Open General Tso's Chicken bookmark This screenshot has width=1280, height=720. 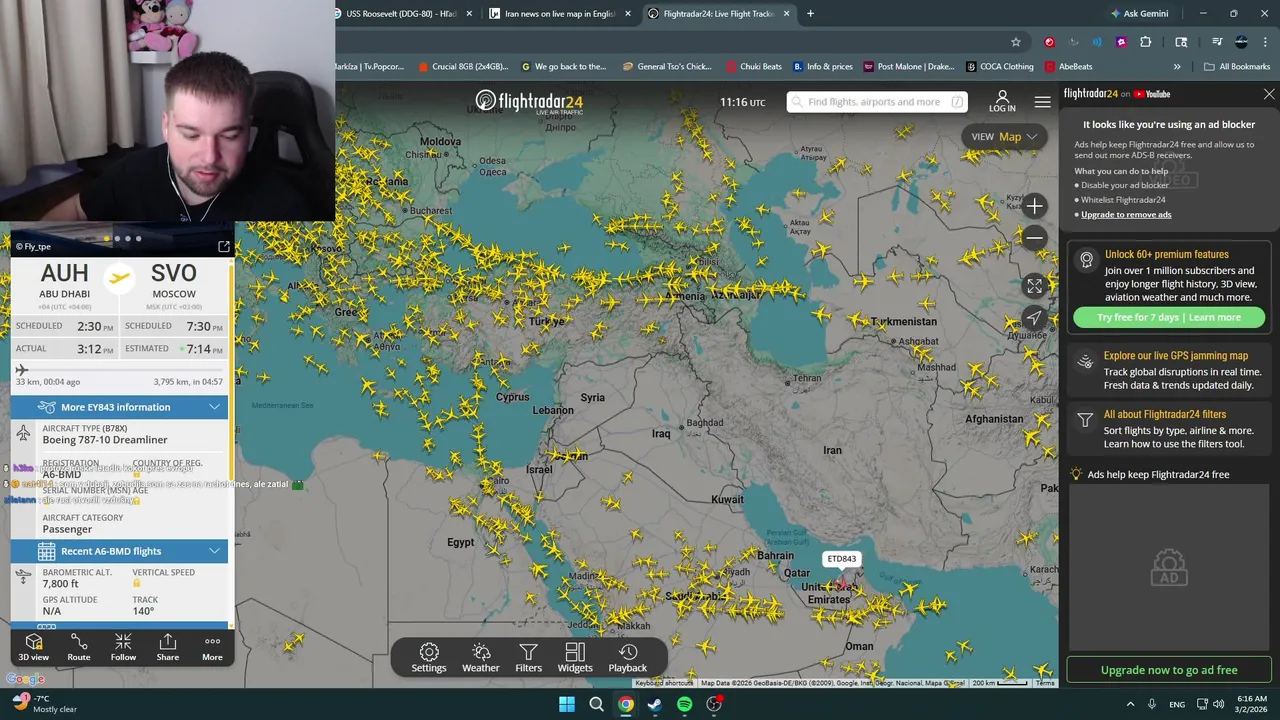click(x=666, y=67)
